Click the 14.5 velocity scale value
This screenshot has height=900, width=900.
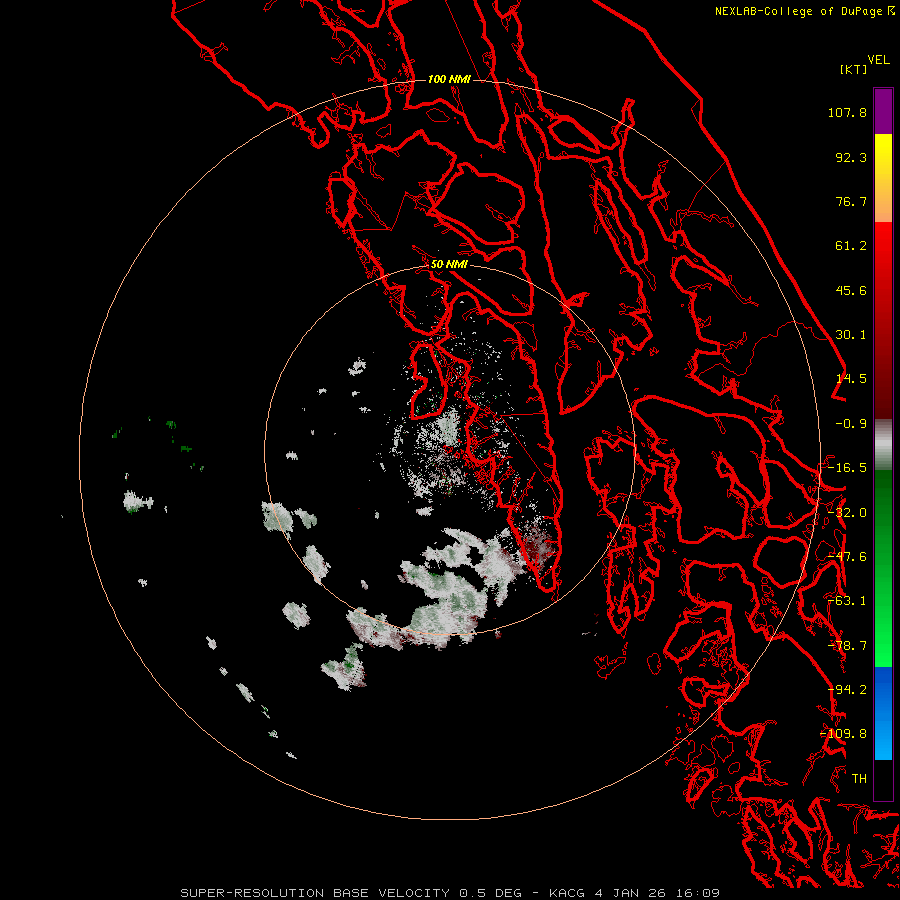click(851, 379)
